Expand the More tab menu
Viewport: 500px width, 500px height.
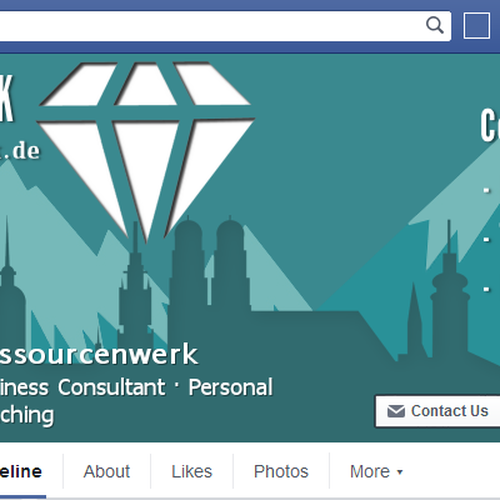(x=376, y=471)
